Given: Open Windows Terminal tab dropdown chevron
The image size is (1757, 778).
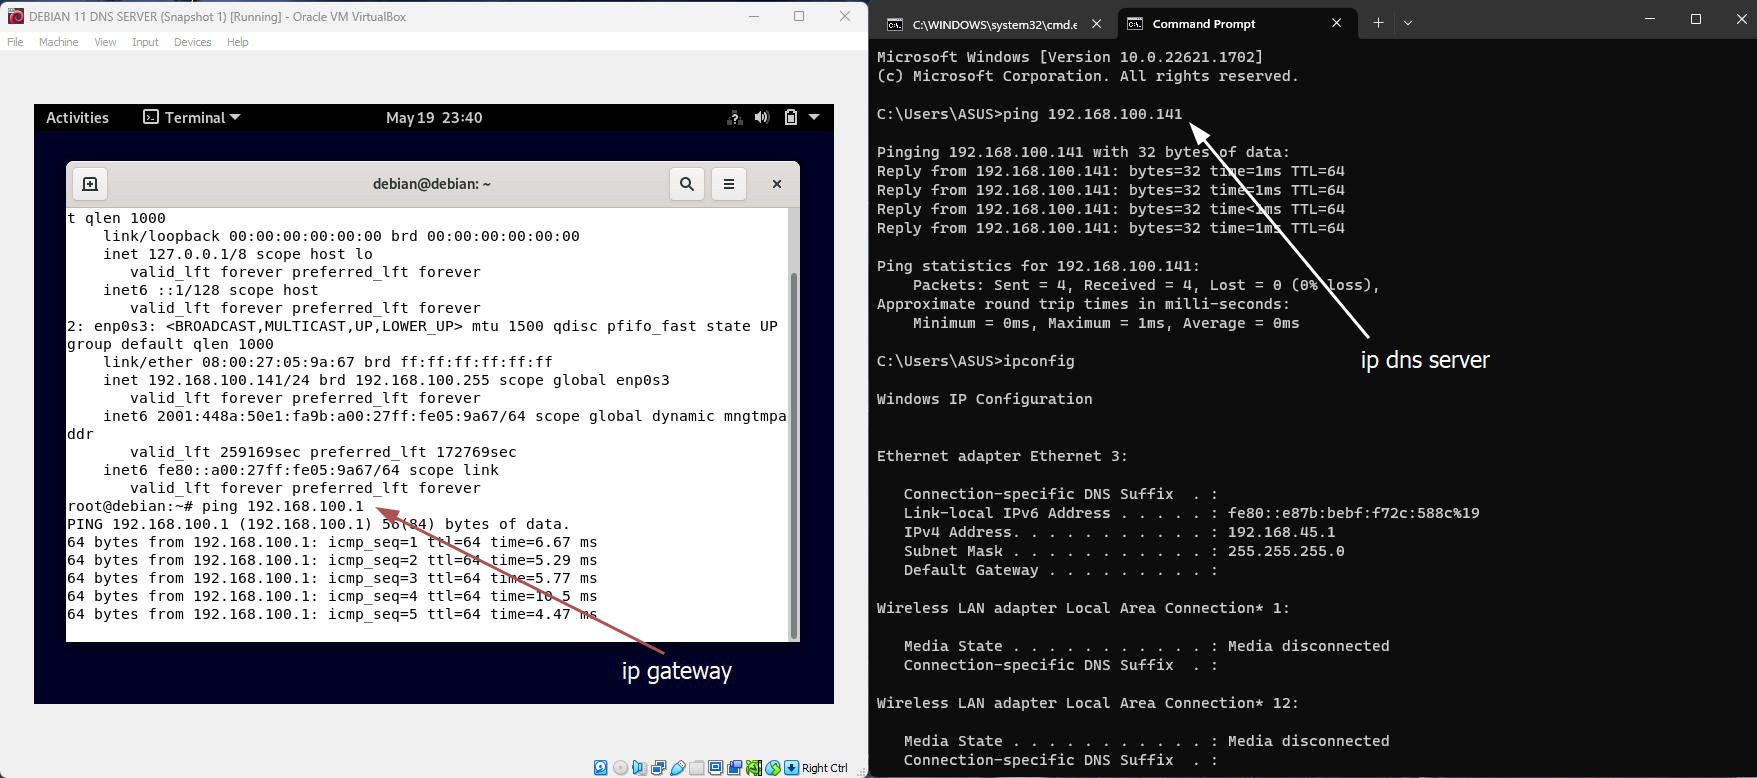Looking at the screenshot, I should pyautogui.click(x=1408, y=23).
